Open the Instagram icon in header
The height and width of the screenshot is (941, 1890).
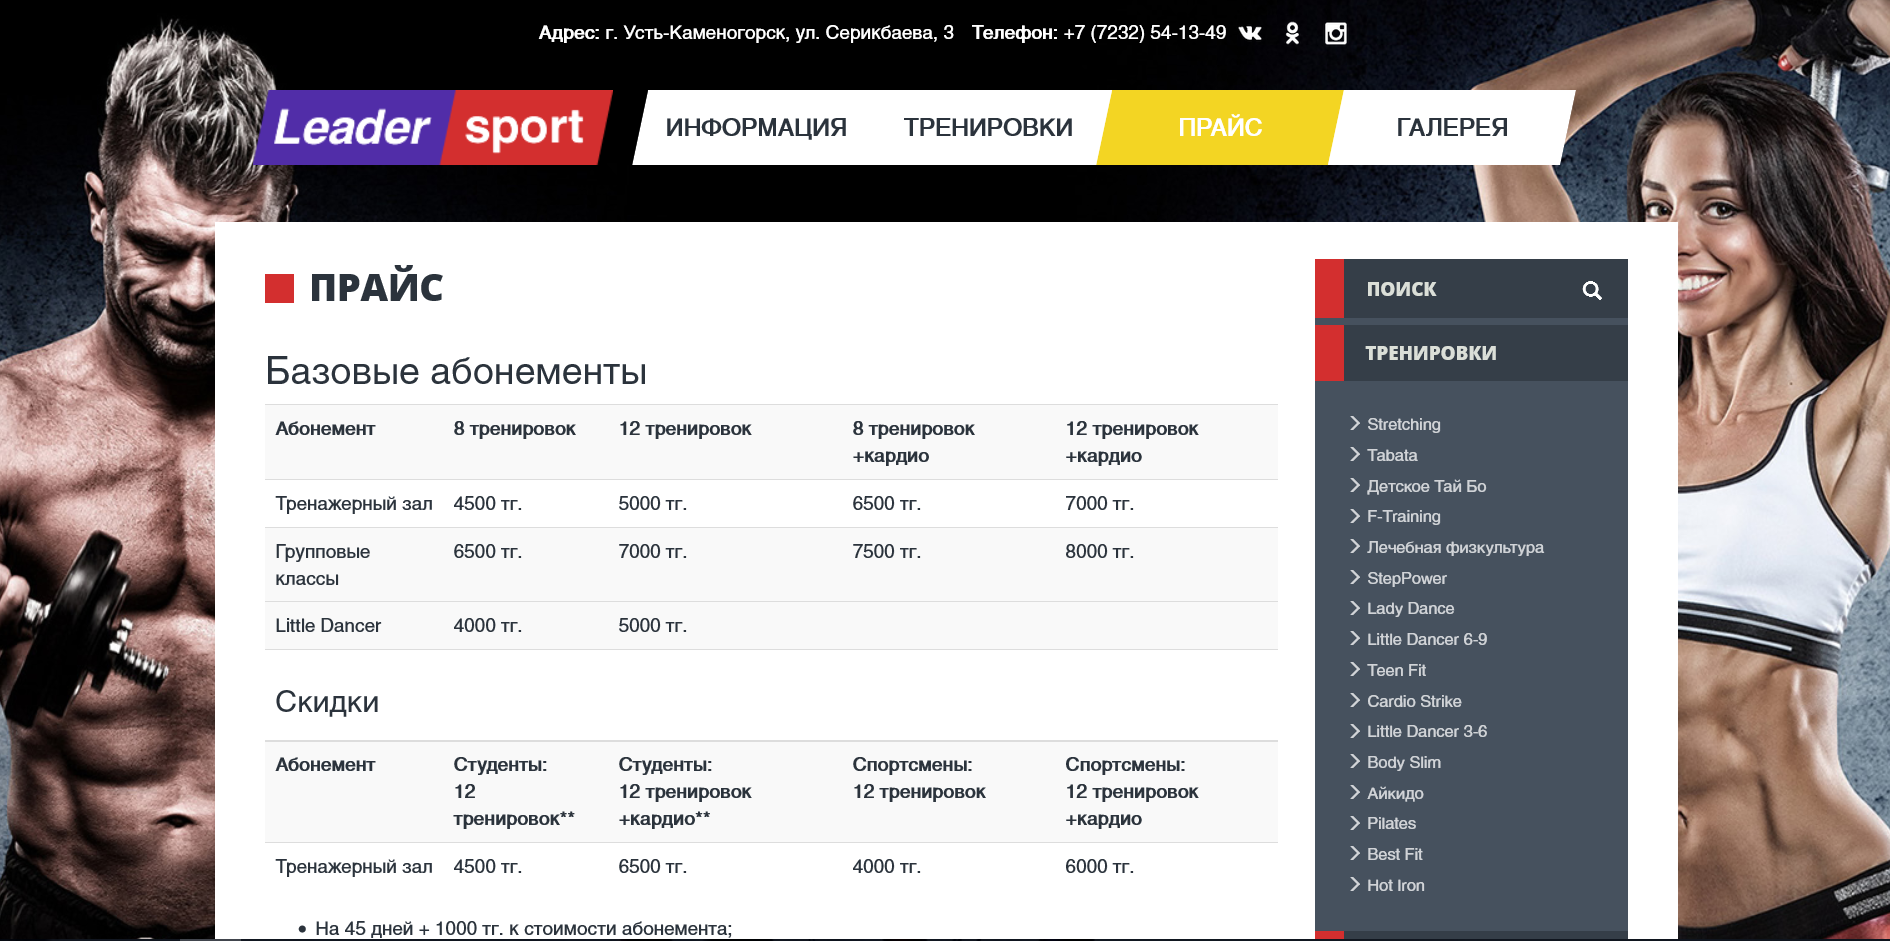pyautogui.click(x=1336, y=33)
